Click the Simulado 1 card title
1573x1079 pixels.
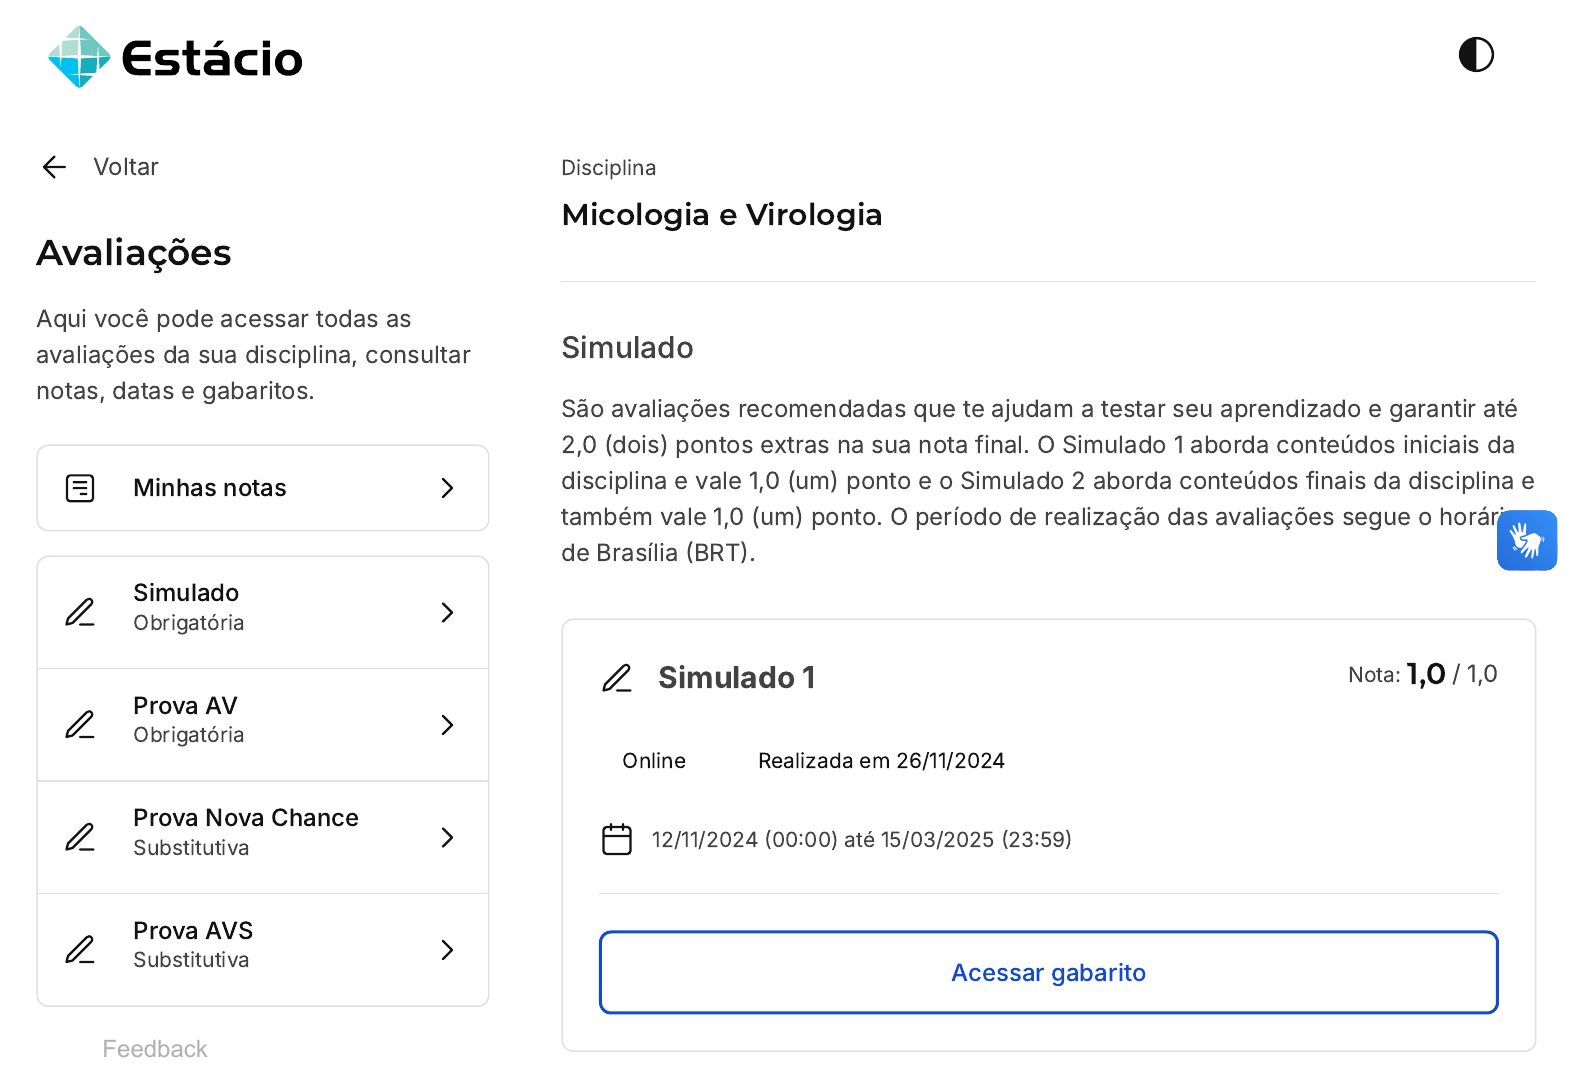[736, 678]
